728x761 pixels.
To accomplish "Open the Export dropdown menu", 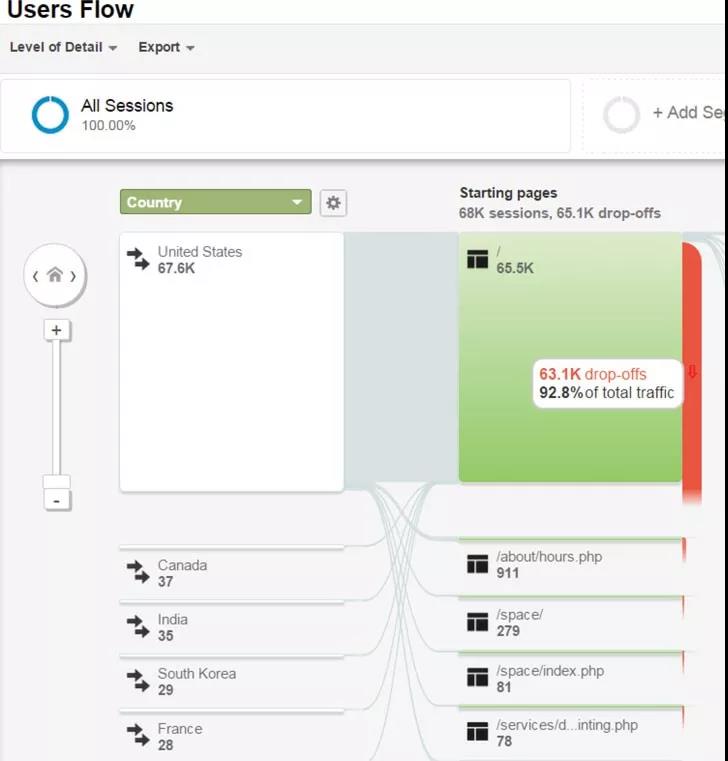I will (166, 47).
